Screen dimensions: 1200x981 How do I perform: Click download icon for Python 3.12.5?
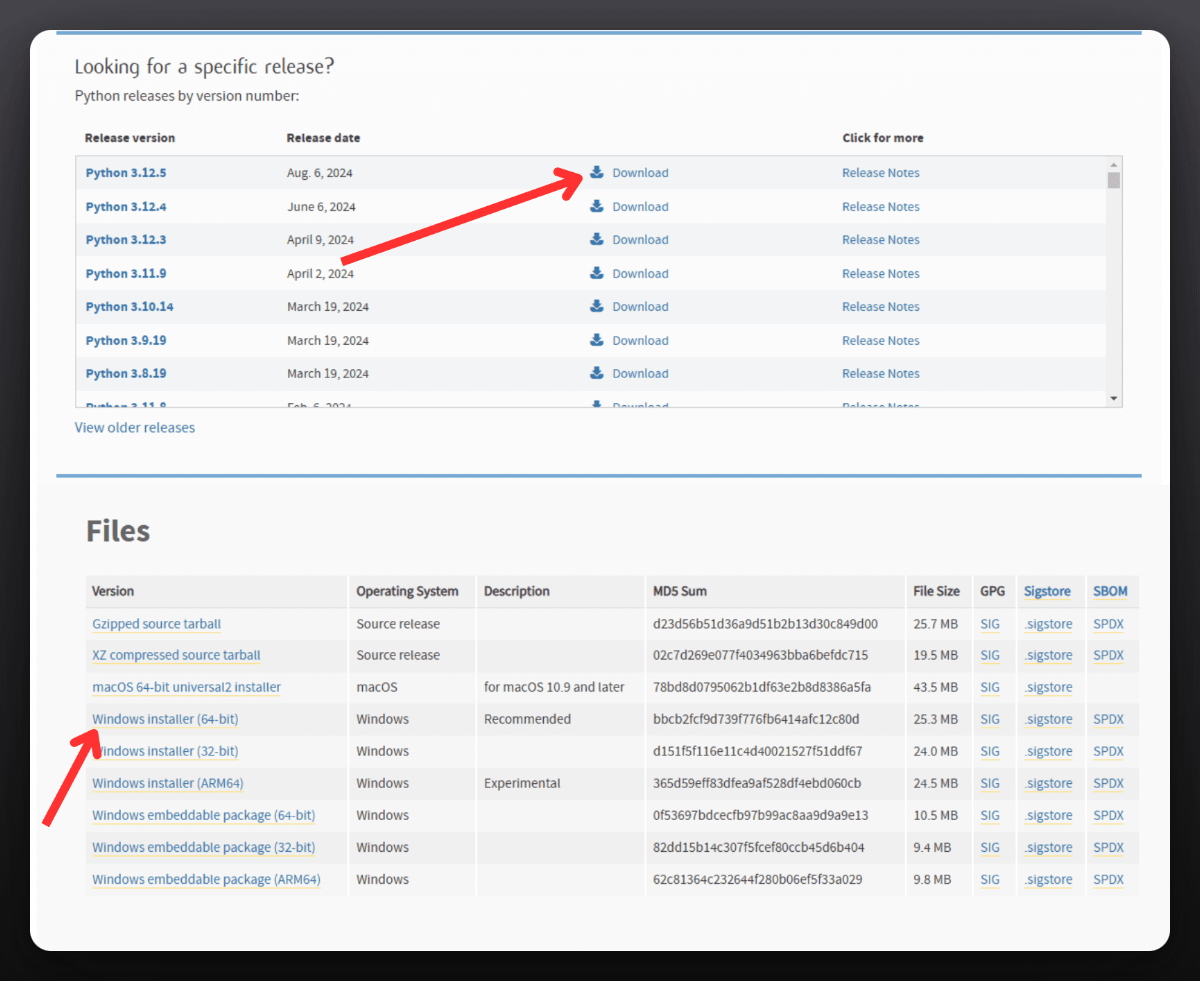597,172
